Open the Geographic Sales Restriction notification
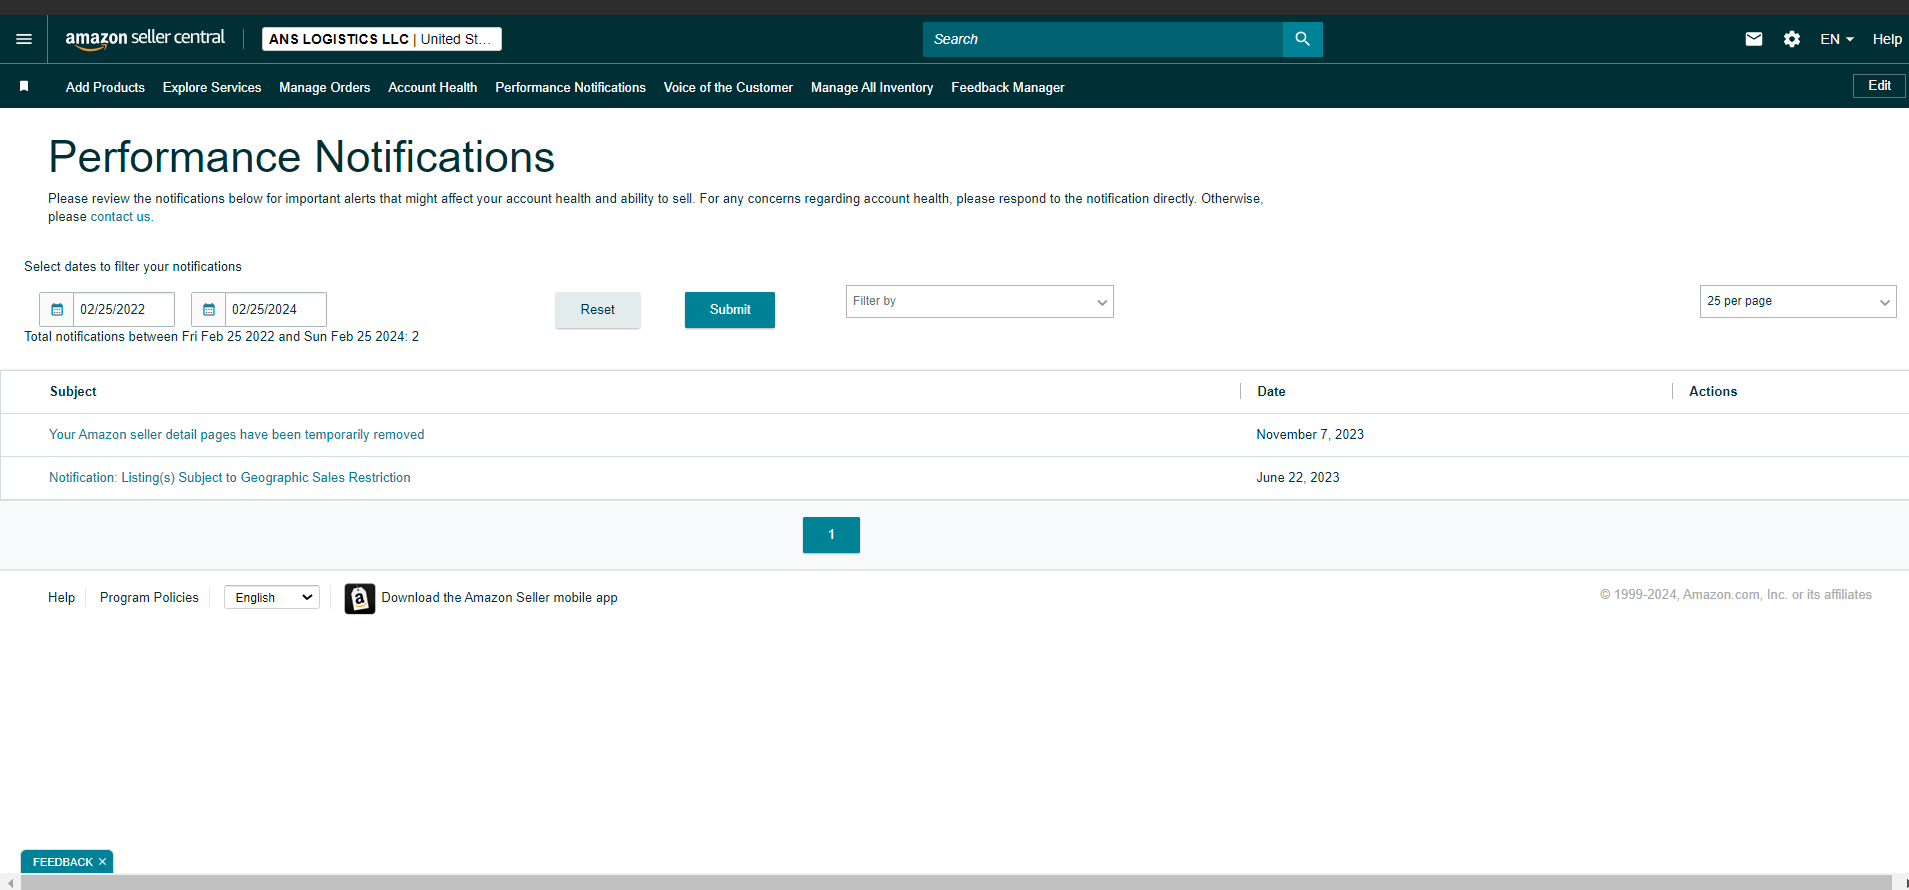This screenshot has height=890, width=1909. [x=230, y=478]
